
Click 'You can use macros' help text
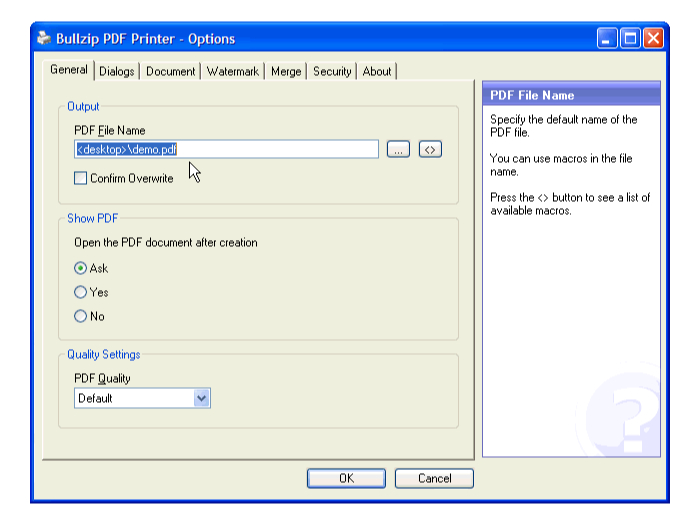tap(561, 165)
